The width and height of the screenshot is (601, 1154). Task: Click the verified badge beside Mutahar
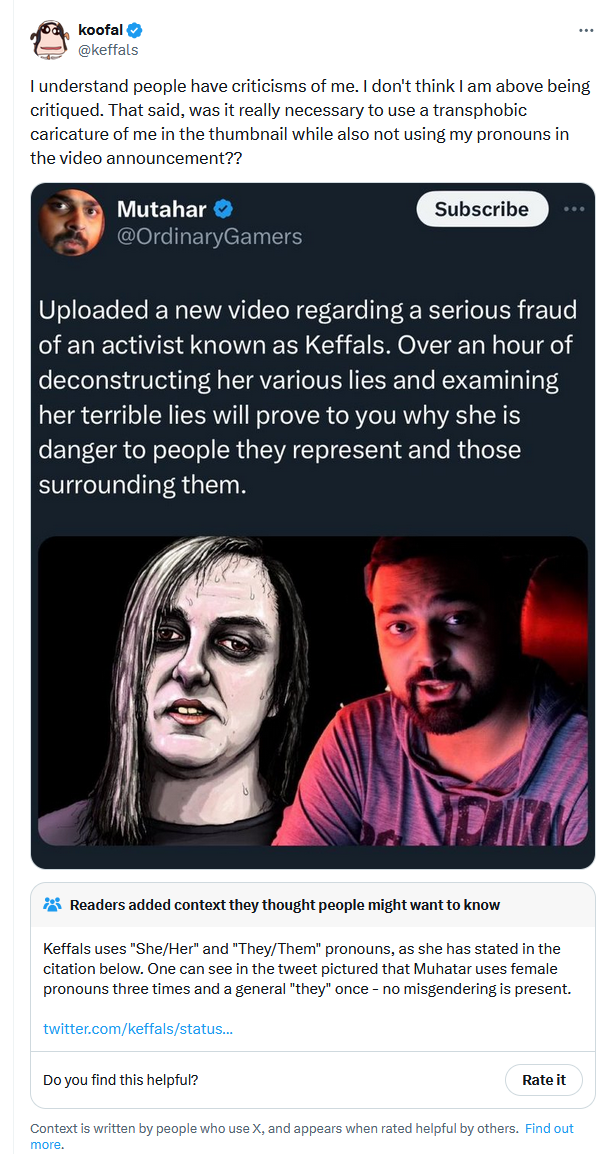coord(224,210)
